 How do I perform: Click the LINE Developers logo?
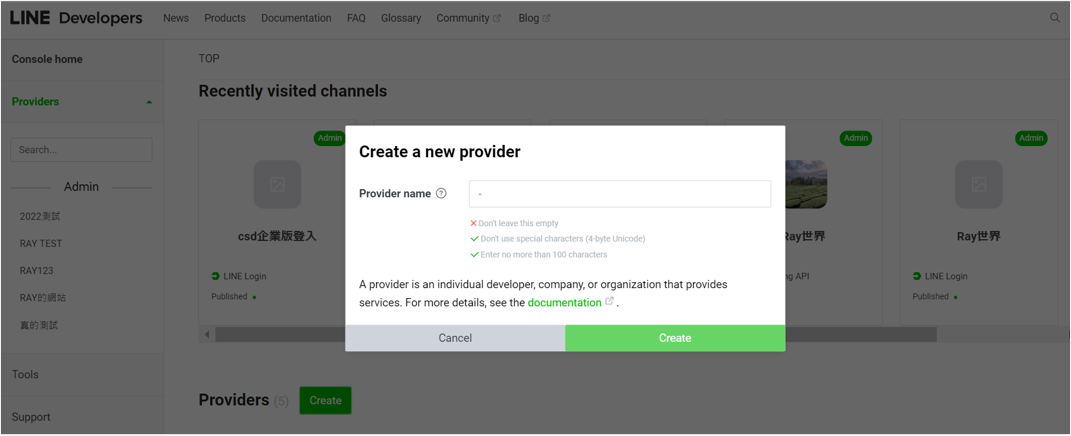click(x=76, y=18)
